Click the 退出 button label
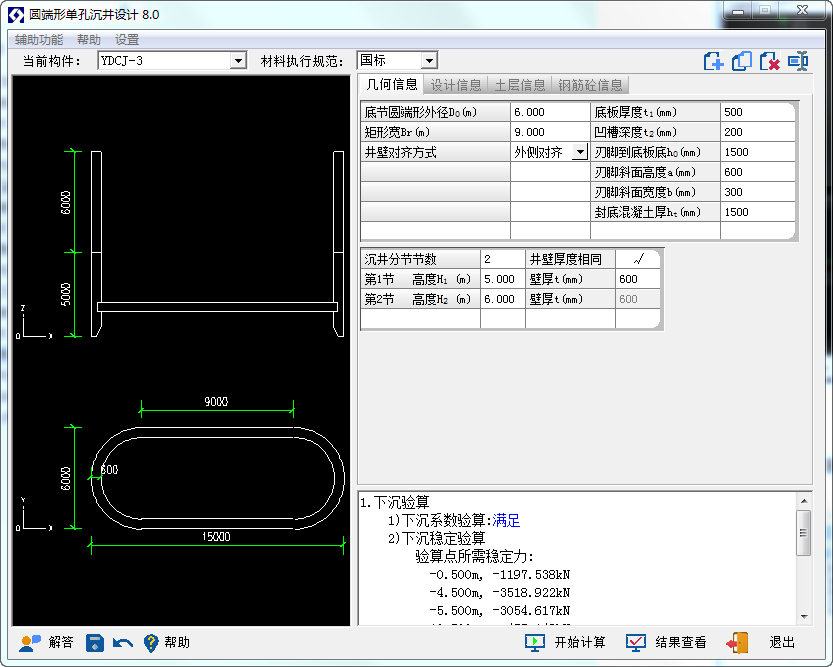 pyautogui.click(x=782, y=643)
